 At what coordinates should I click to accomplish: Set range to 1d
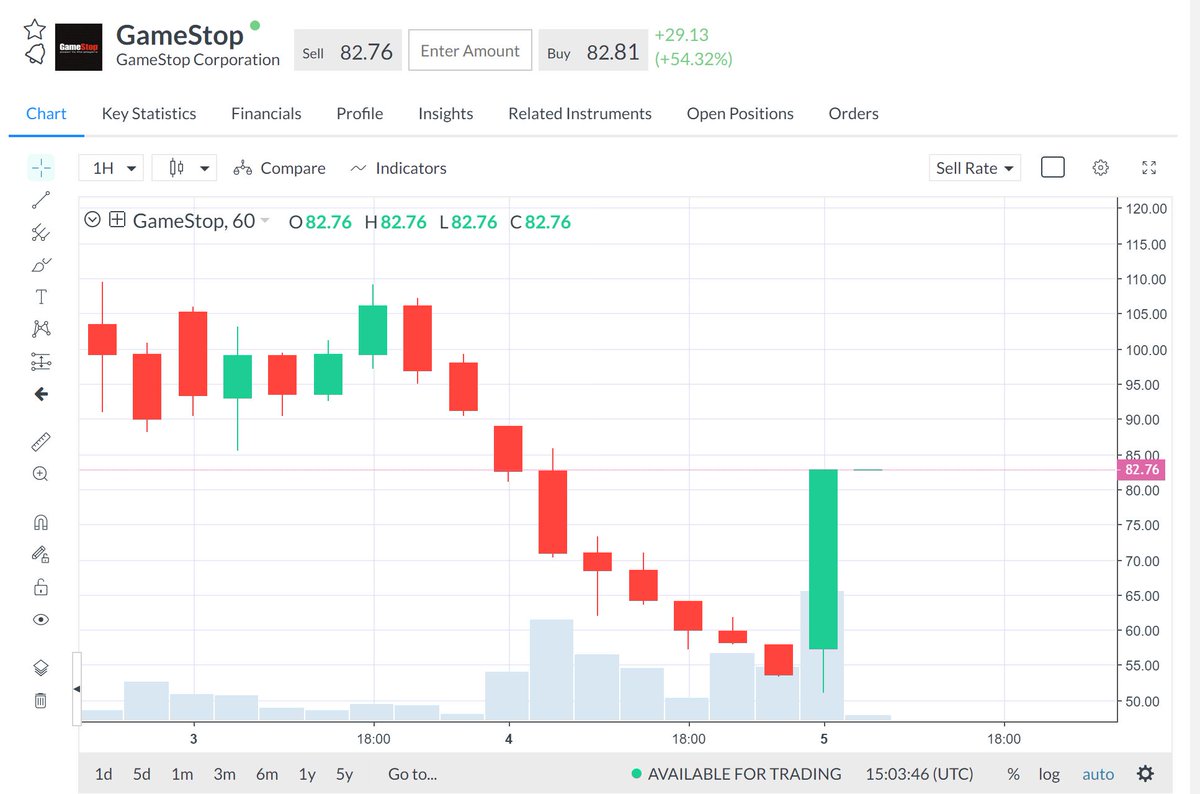tap(103, 773)
